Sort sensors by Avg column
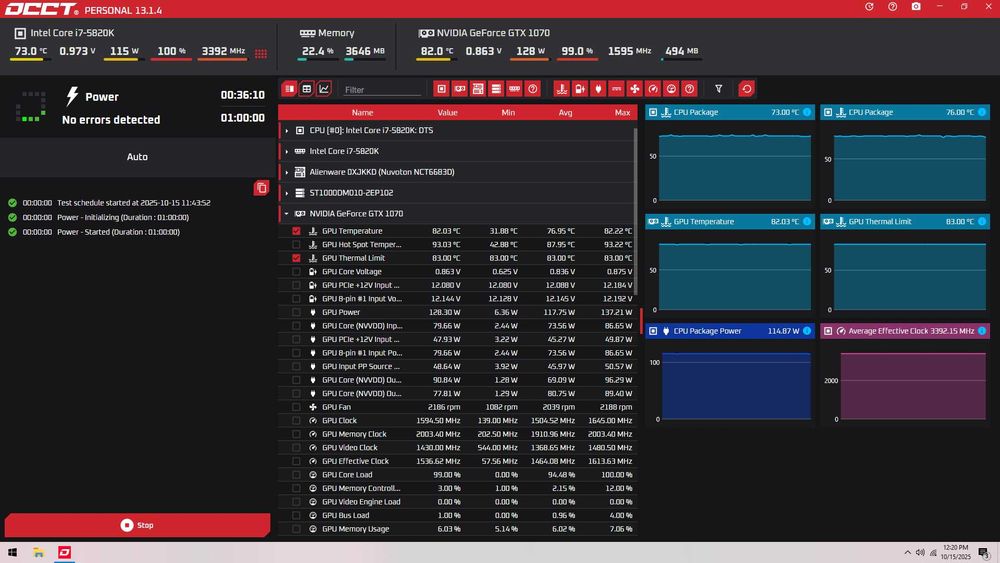This screenshot has height=563, width=1000. coord(565,113)
